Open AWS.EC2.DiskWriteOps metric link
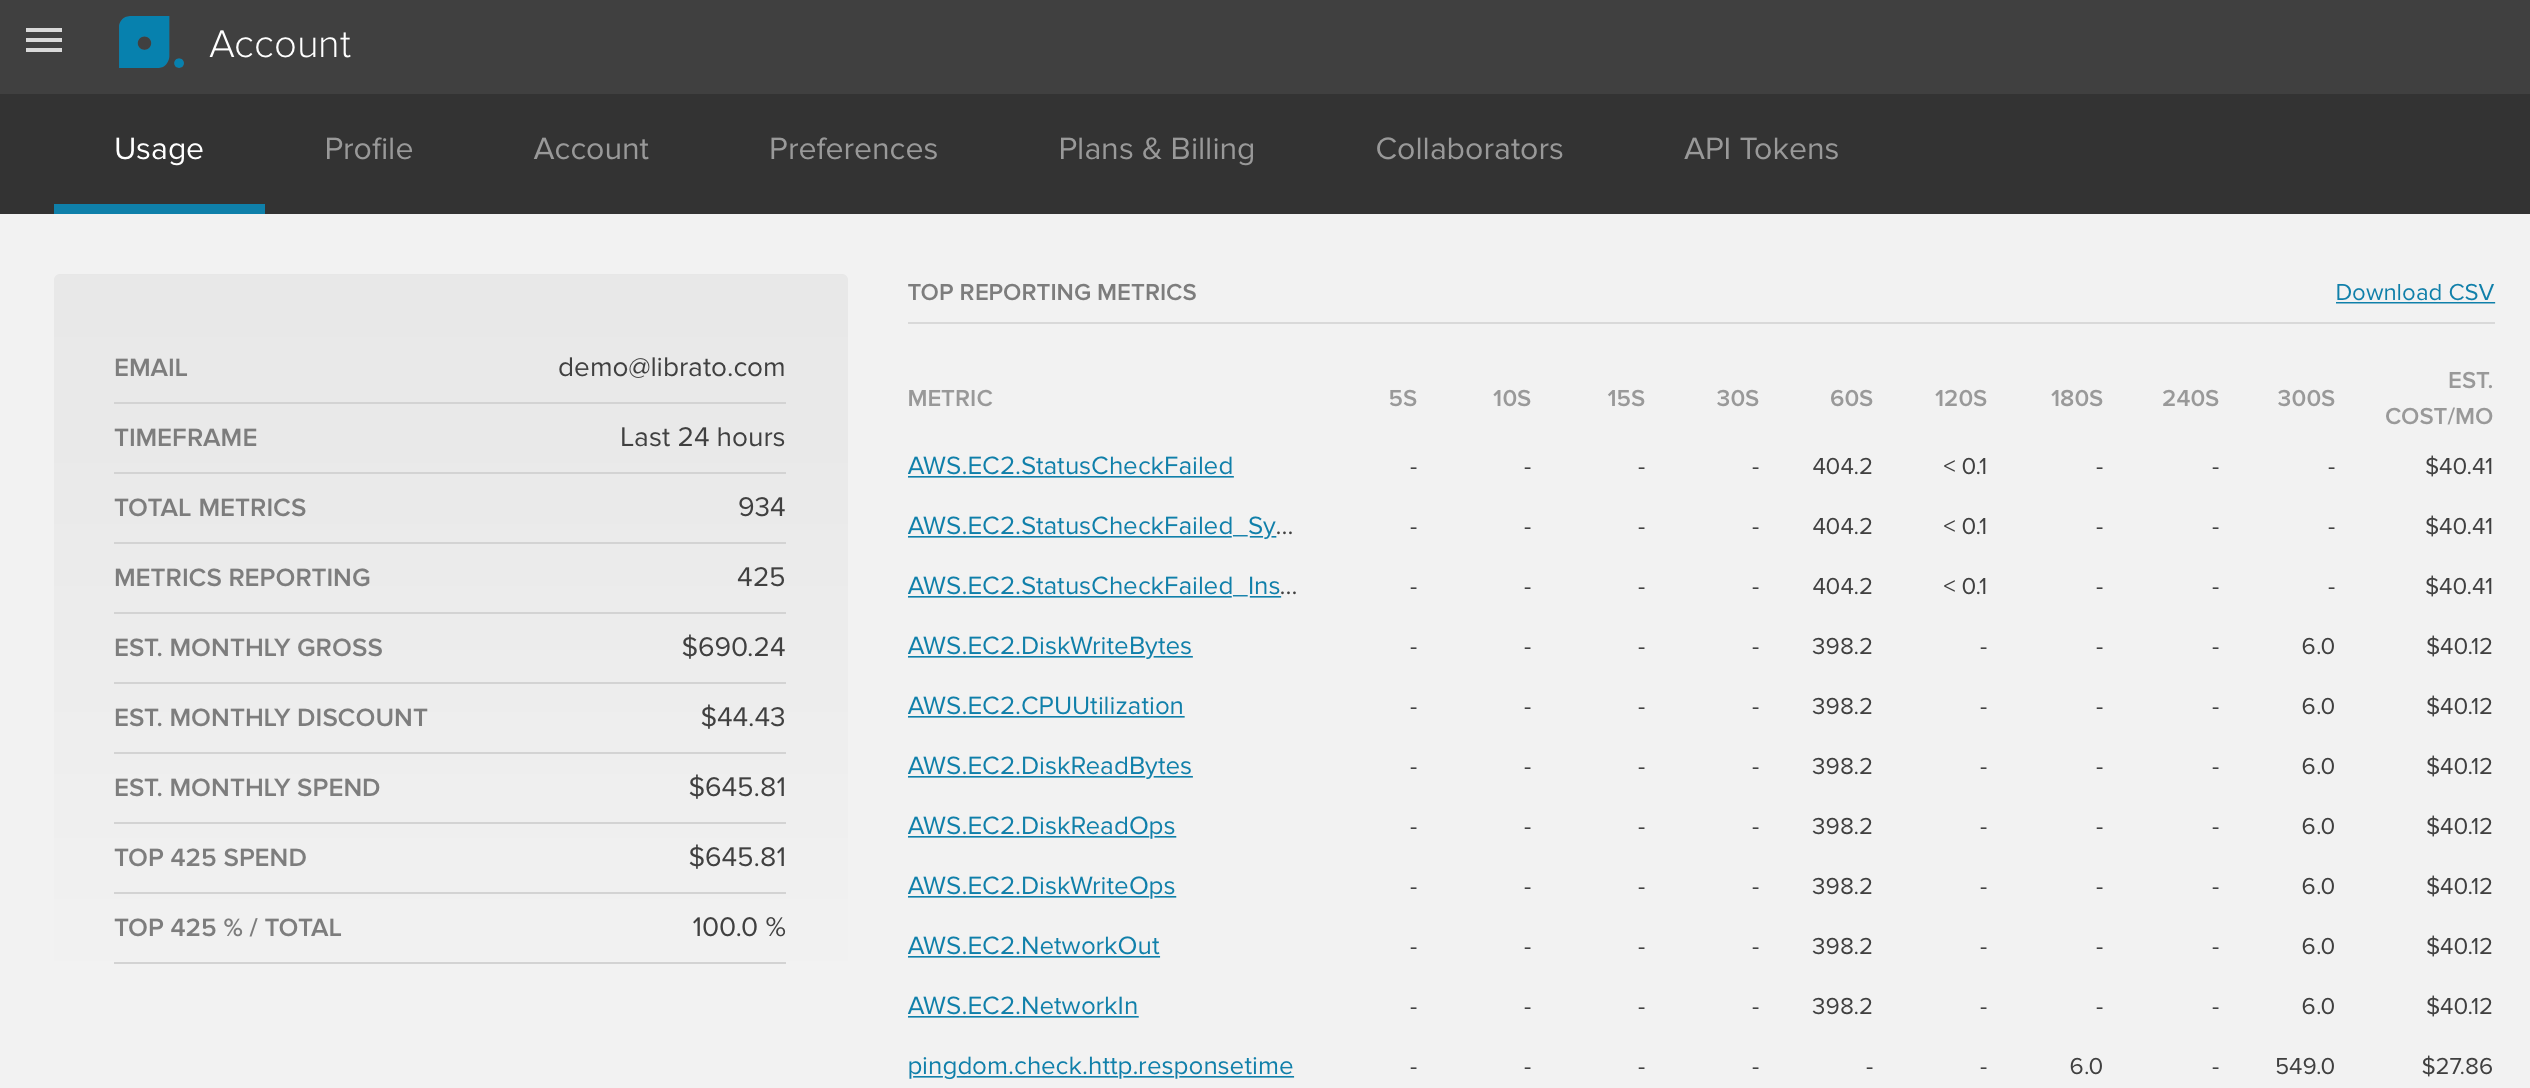 [1041, 886]
